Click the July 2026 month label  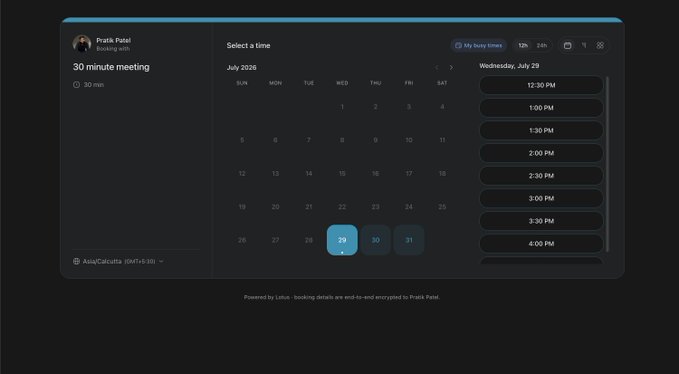(242, 68)
